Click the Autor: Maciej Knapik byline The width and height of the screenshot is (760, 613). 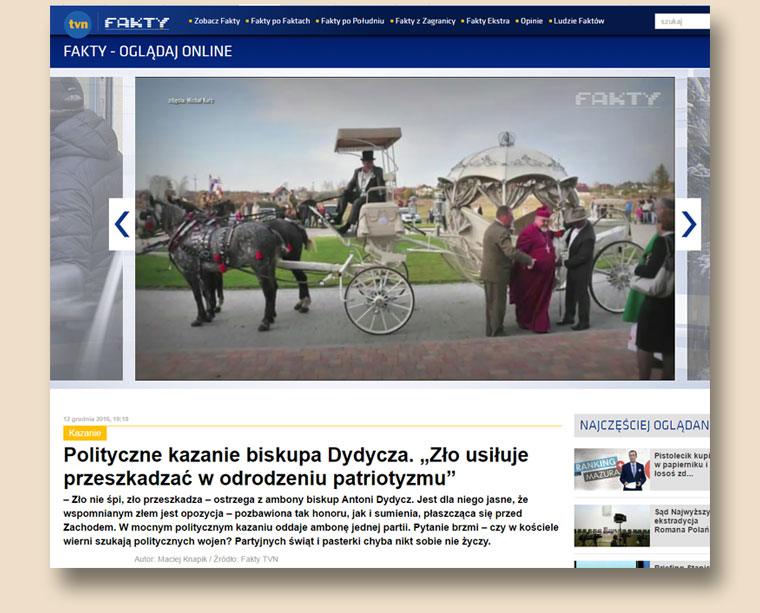(206, 559)
